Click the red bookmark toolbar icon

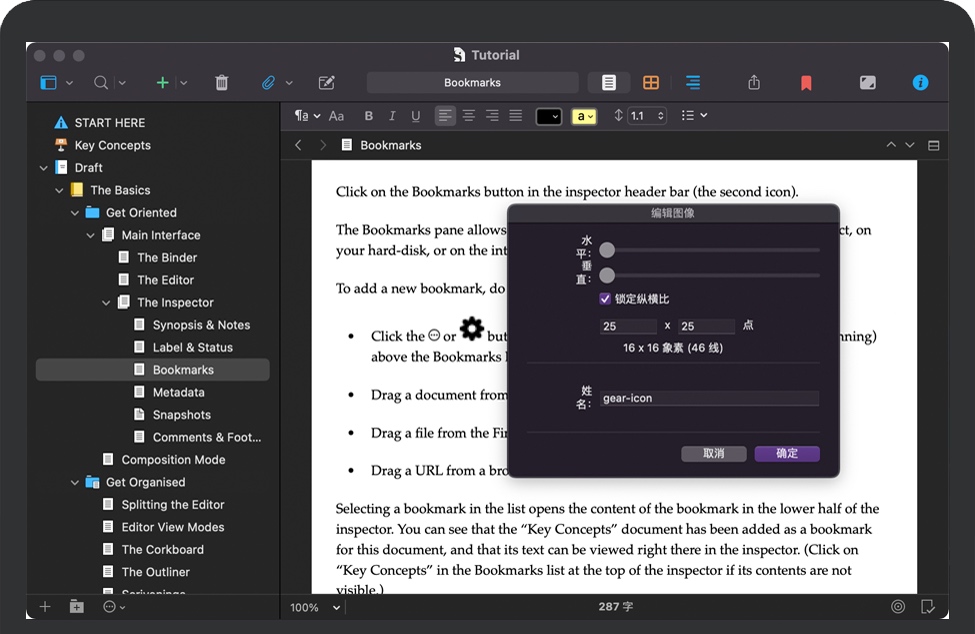pos(806,83)
